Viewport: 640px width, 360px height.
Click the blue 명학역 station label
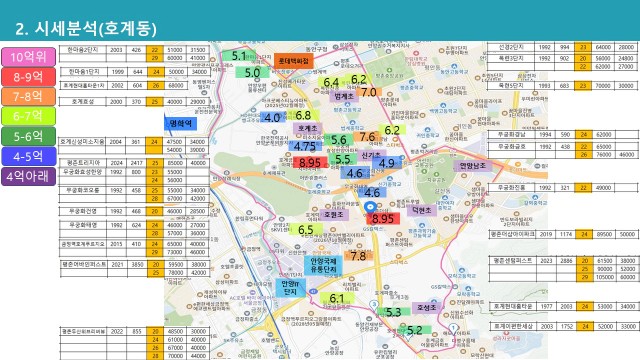click(180, 123)
